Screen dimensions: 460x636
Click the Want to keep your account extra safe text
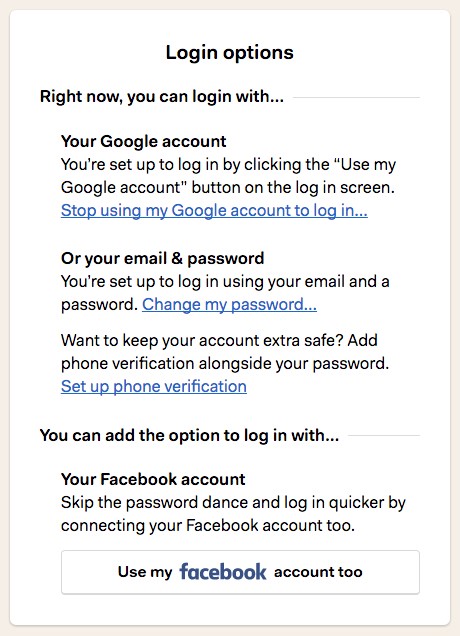click(x=225, y=352)
